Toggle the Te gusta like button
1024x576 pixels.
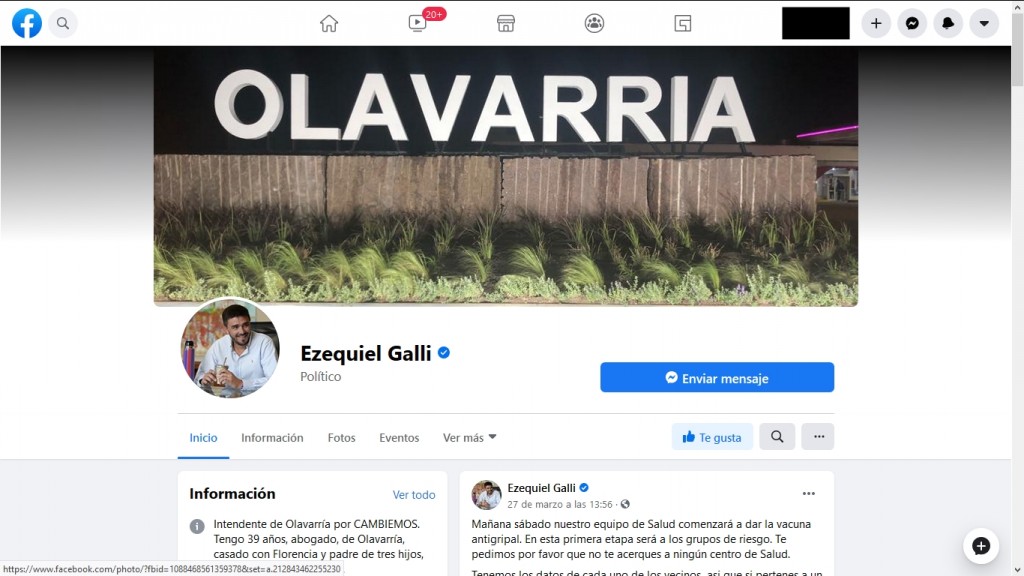712,437
